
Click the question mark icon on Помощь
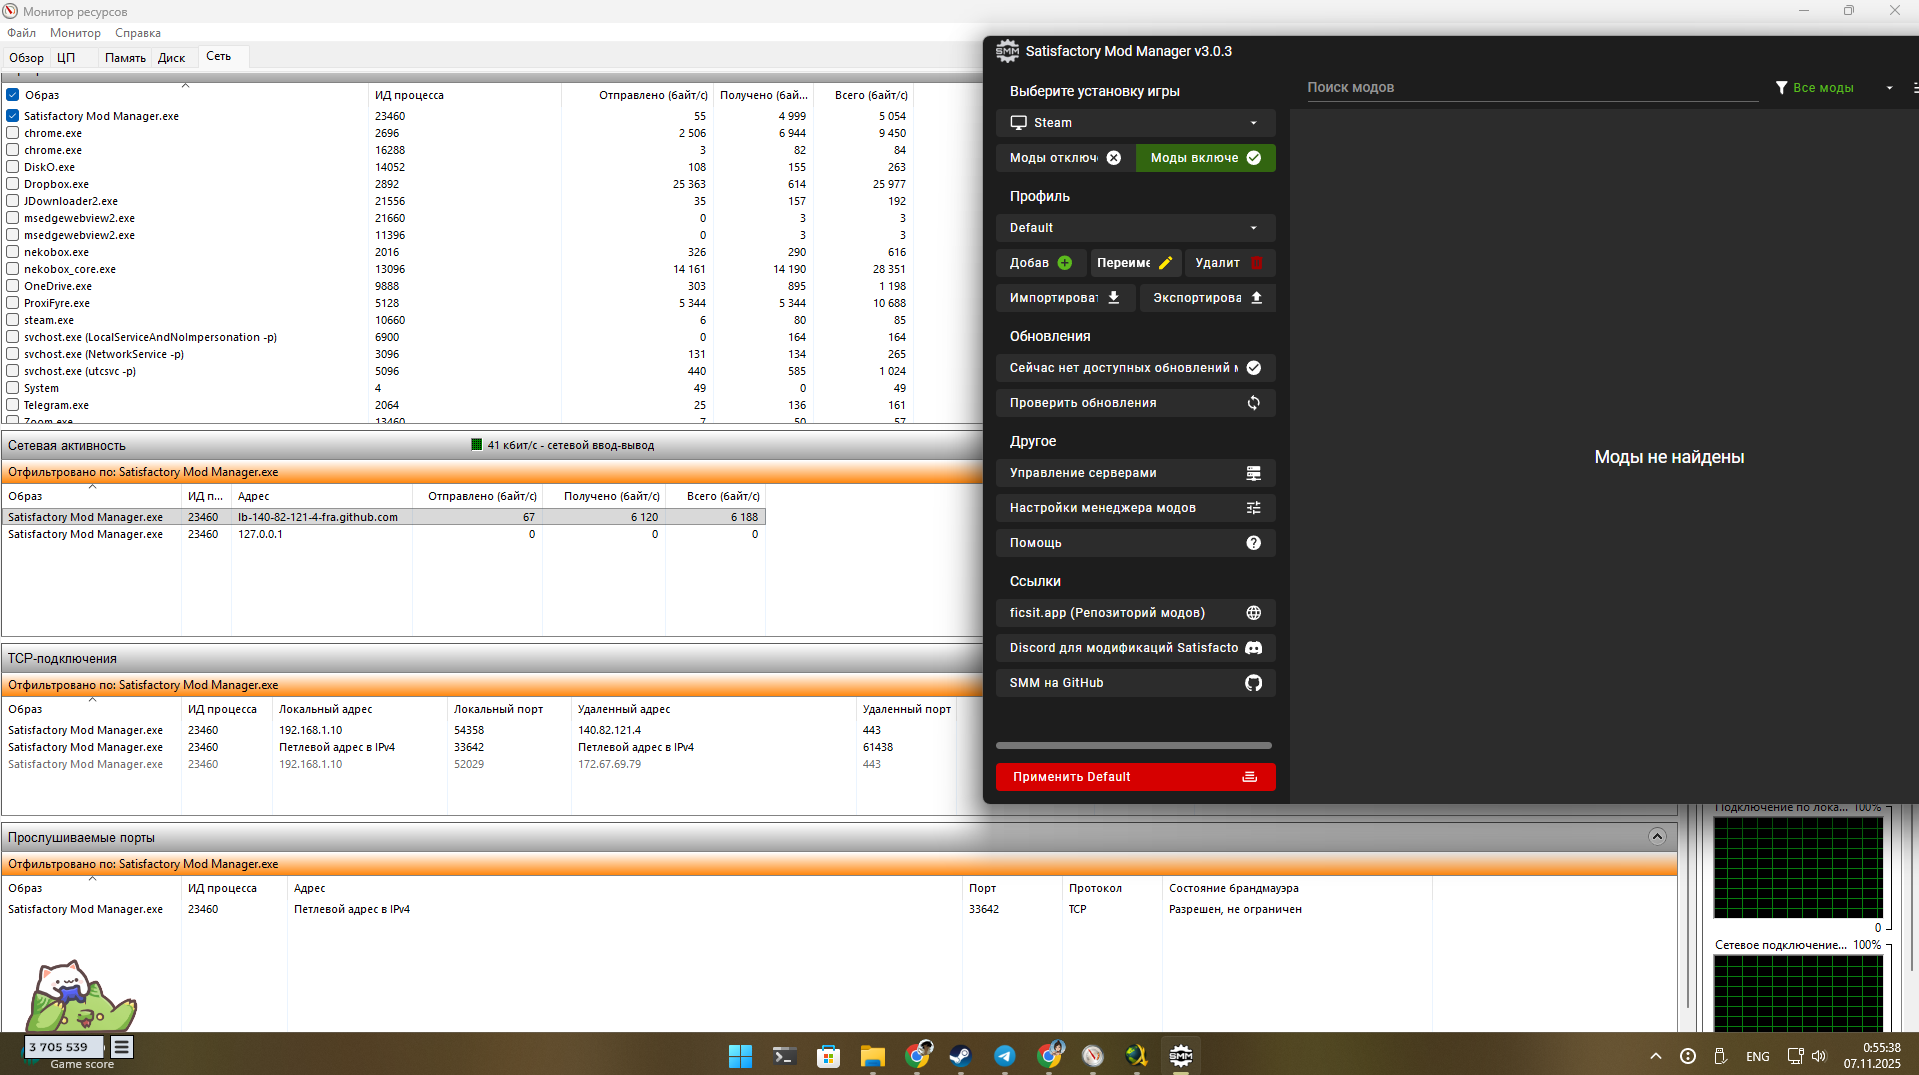[x=1254, y=543]
